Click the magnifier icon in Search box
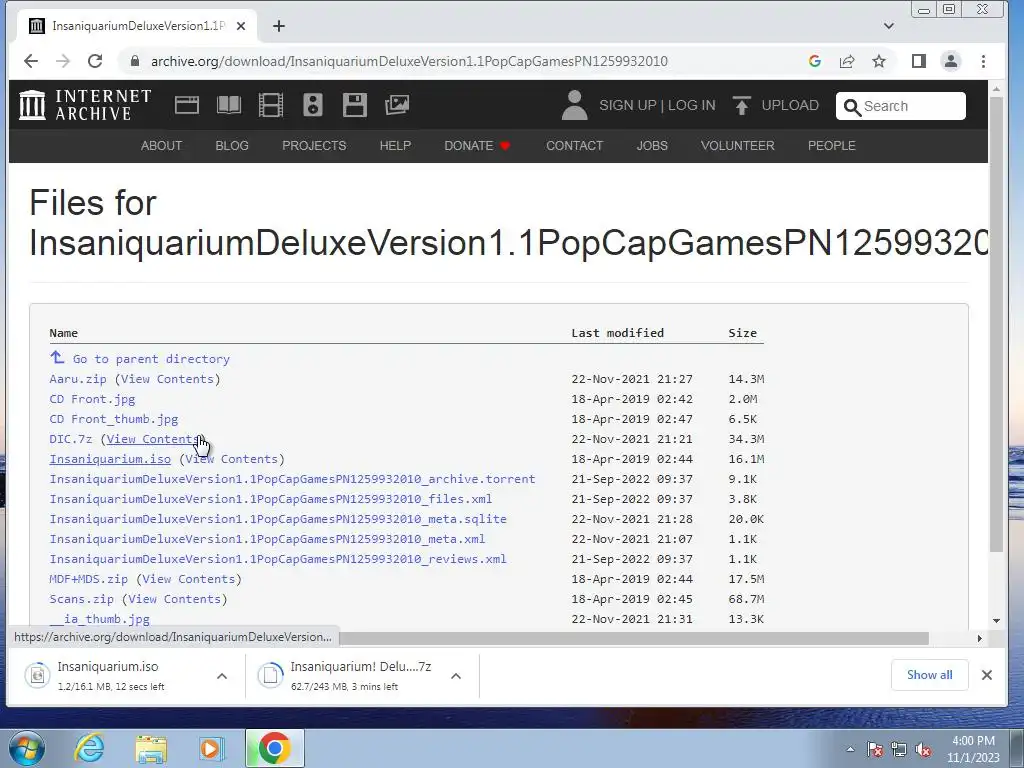Screen dimensions: 1024x768 (852, 106)
